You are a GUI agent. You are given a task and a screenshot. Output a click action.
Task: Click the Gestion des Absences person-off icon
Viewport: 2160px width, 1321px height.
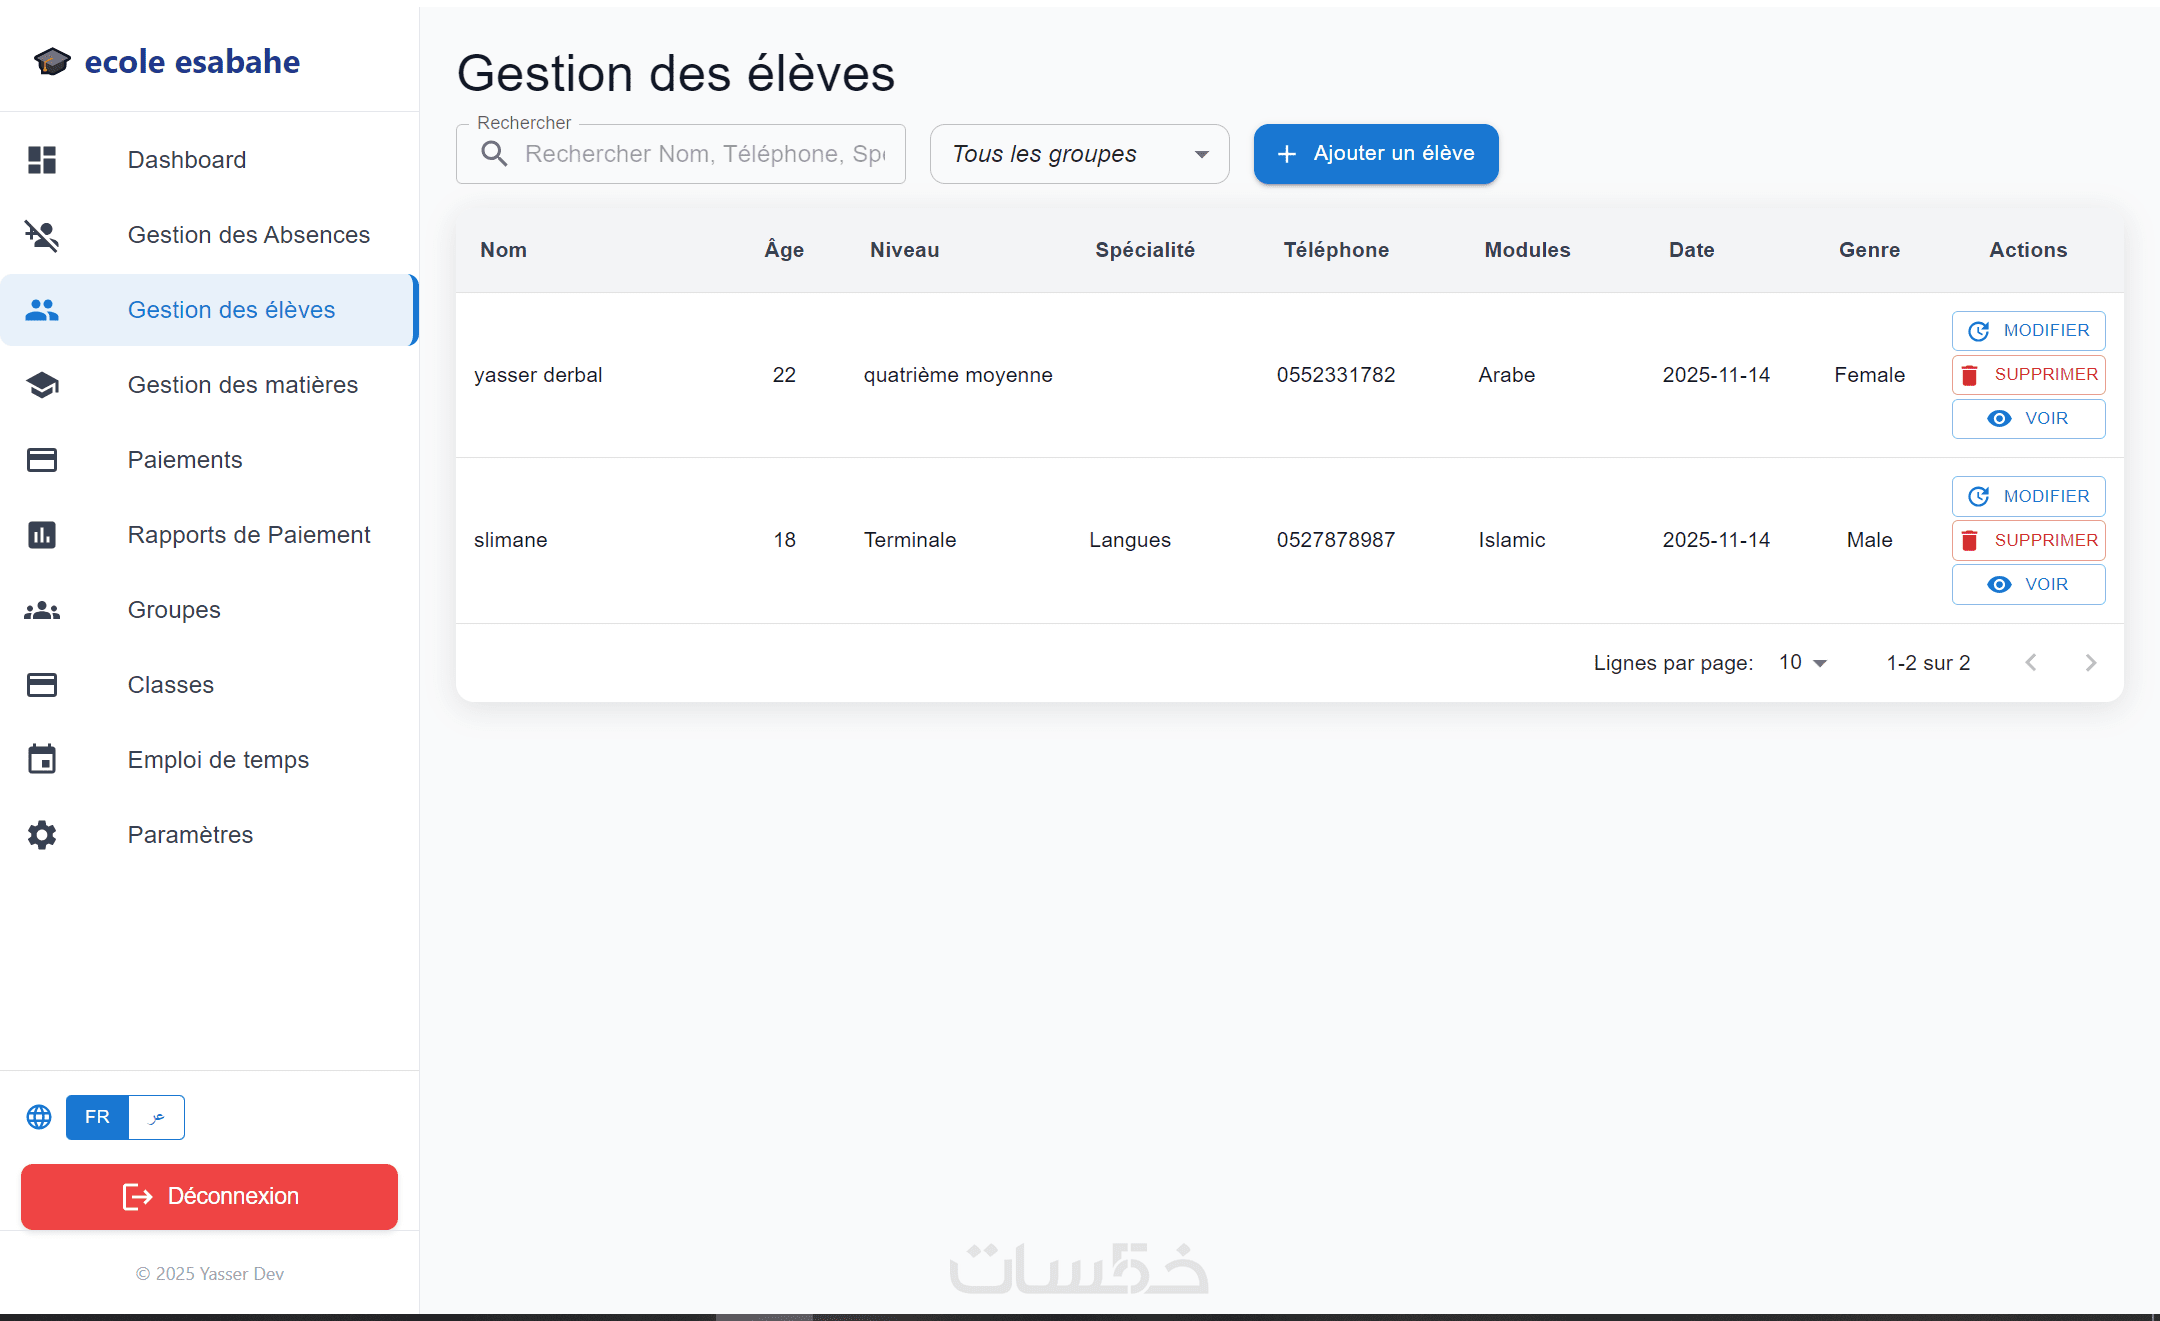[x=42, y=235]
